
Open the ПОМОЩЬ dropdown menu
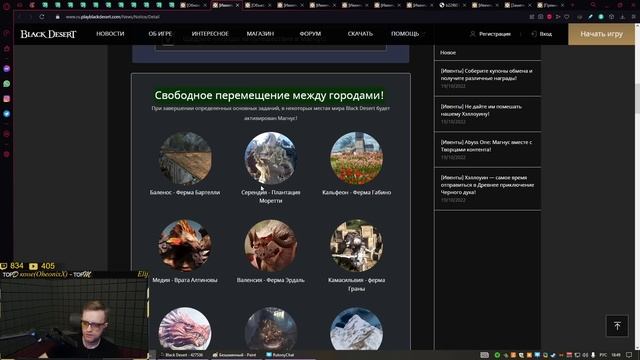coord(405,34)
